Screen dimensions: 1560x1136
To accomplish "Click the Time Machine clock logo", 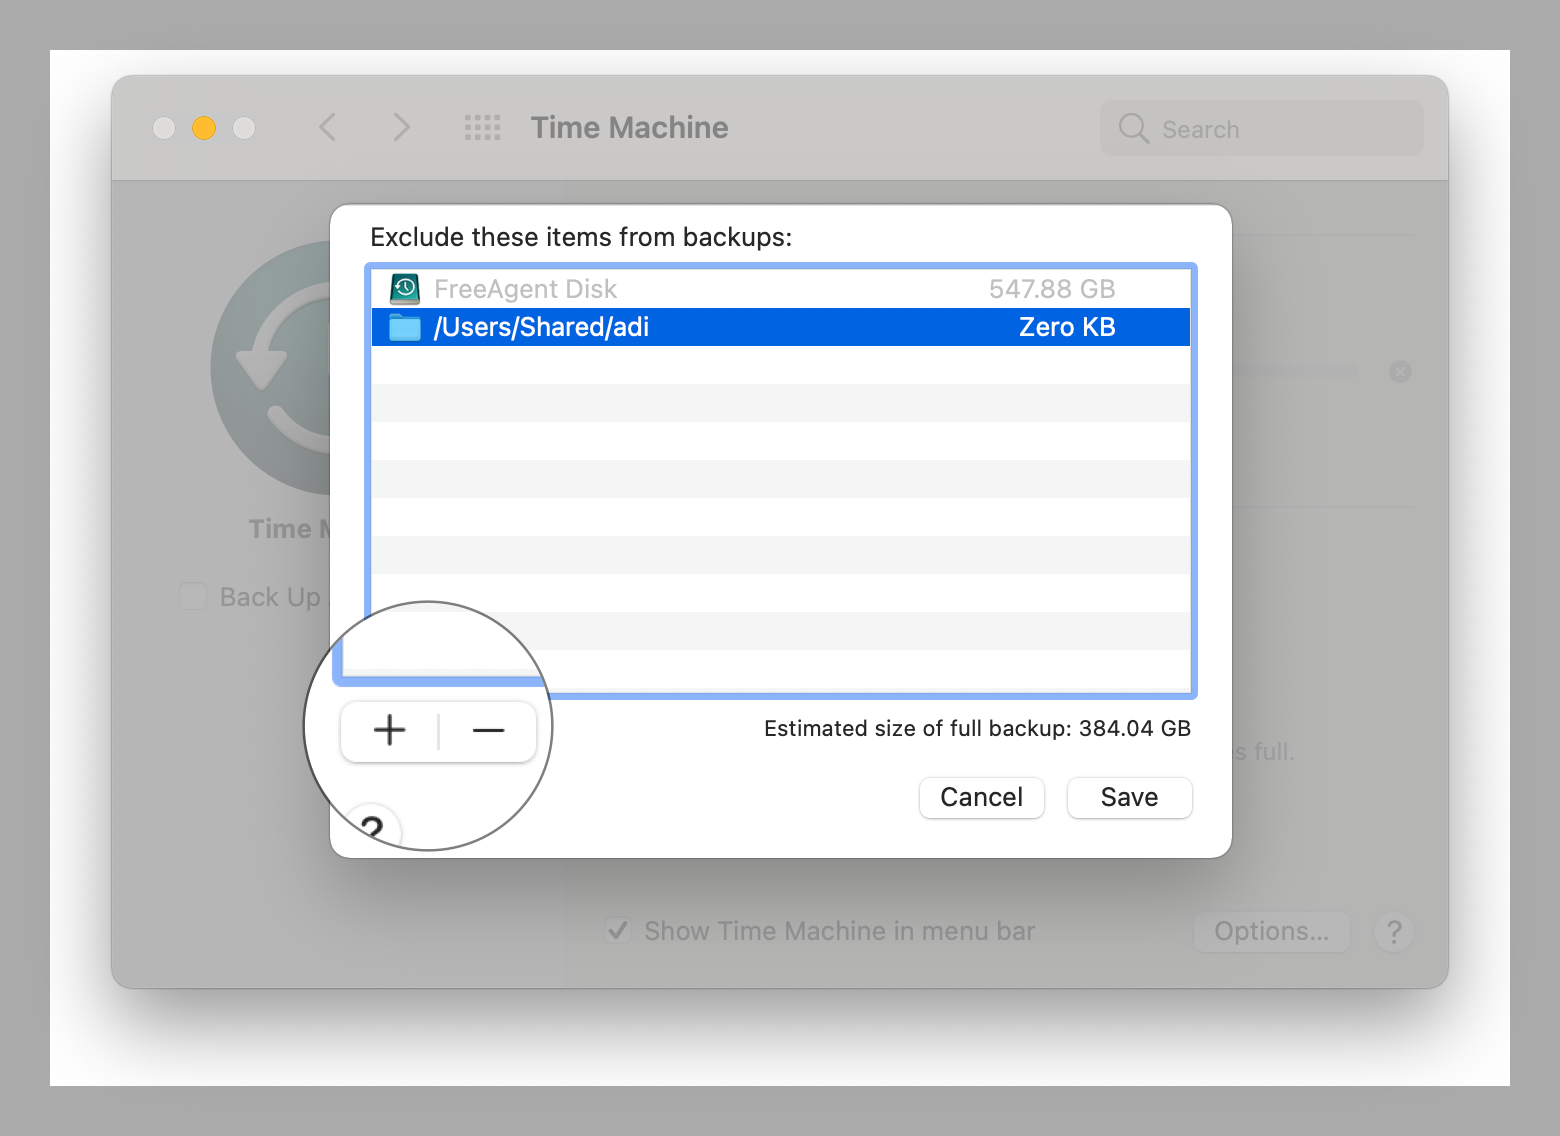I will pyautogui.click(x=272, y=368).
